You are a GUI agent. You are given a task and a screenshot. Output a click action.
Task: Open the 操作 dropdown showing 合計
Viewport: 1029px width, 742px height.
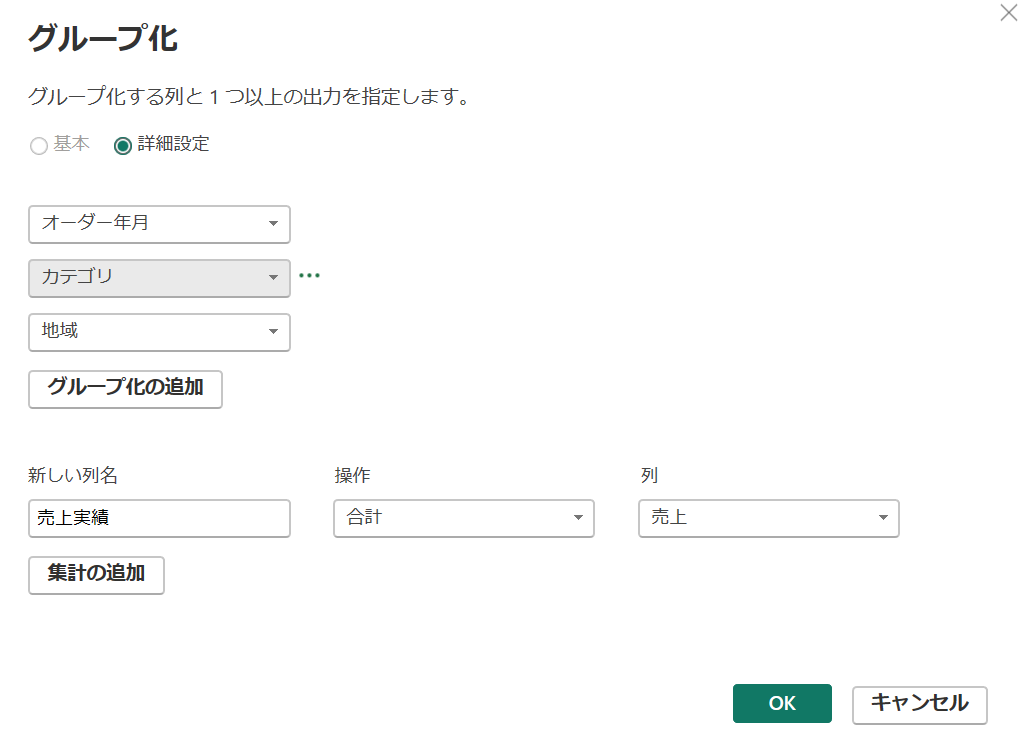tap(463, 518)
